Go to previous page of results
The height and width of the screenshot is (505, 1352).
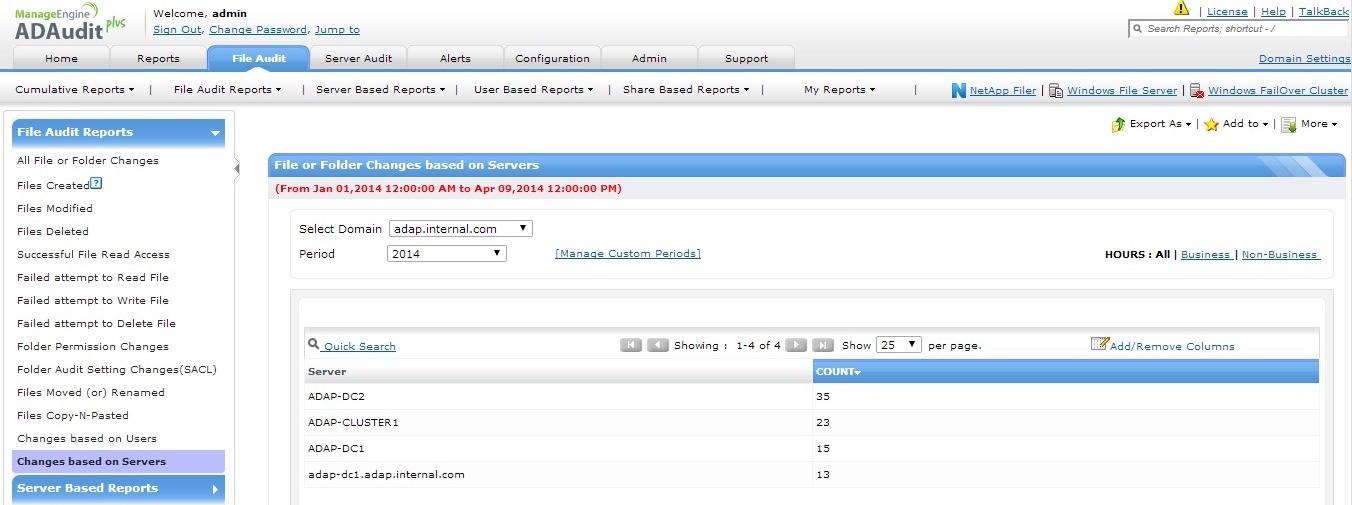[658, 345]
